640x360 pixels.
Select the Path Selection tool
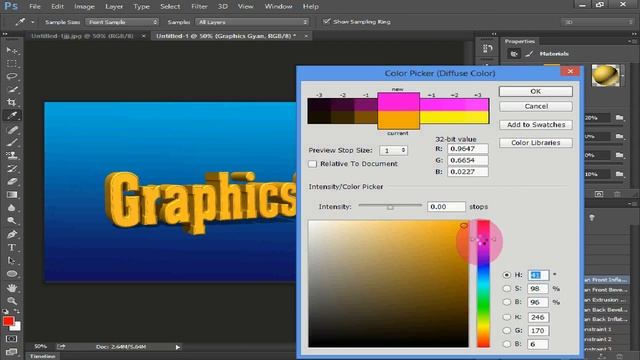click(x=11, y=260)
